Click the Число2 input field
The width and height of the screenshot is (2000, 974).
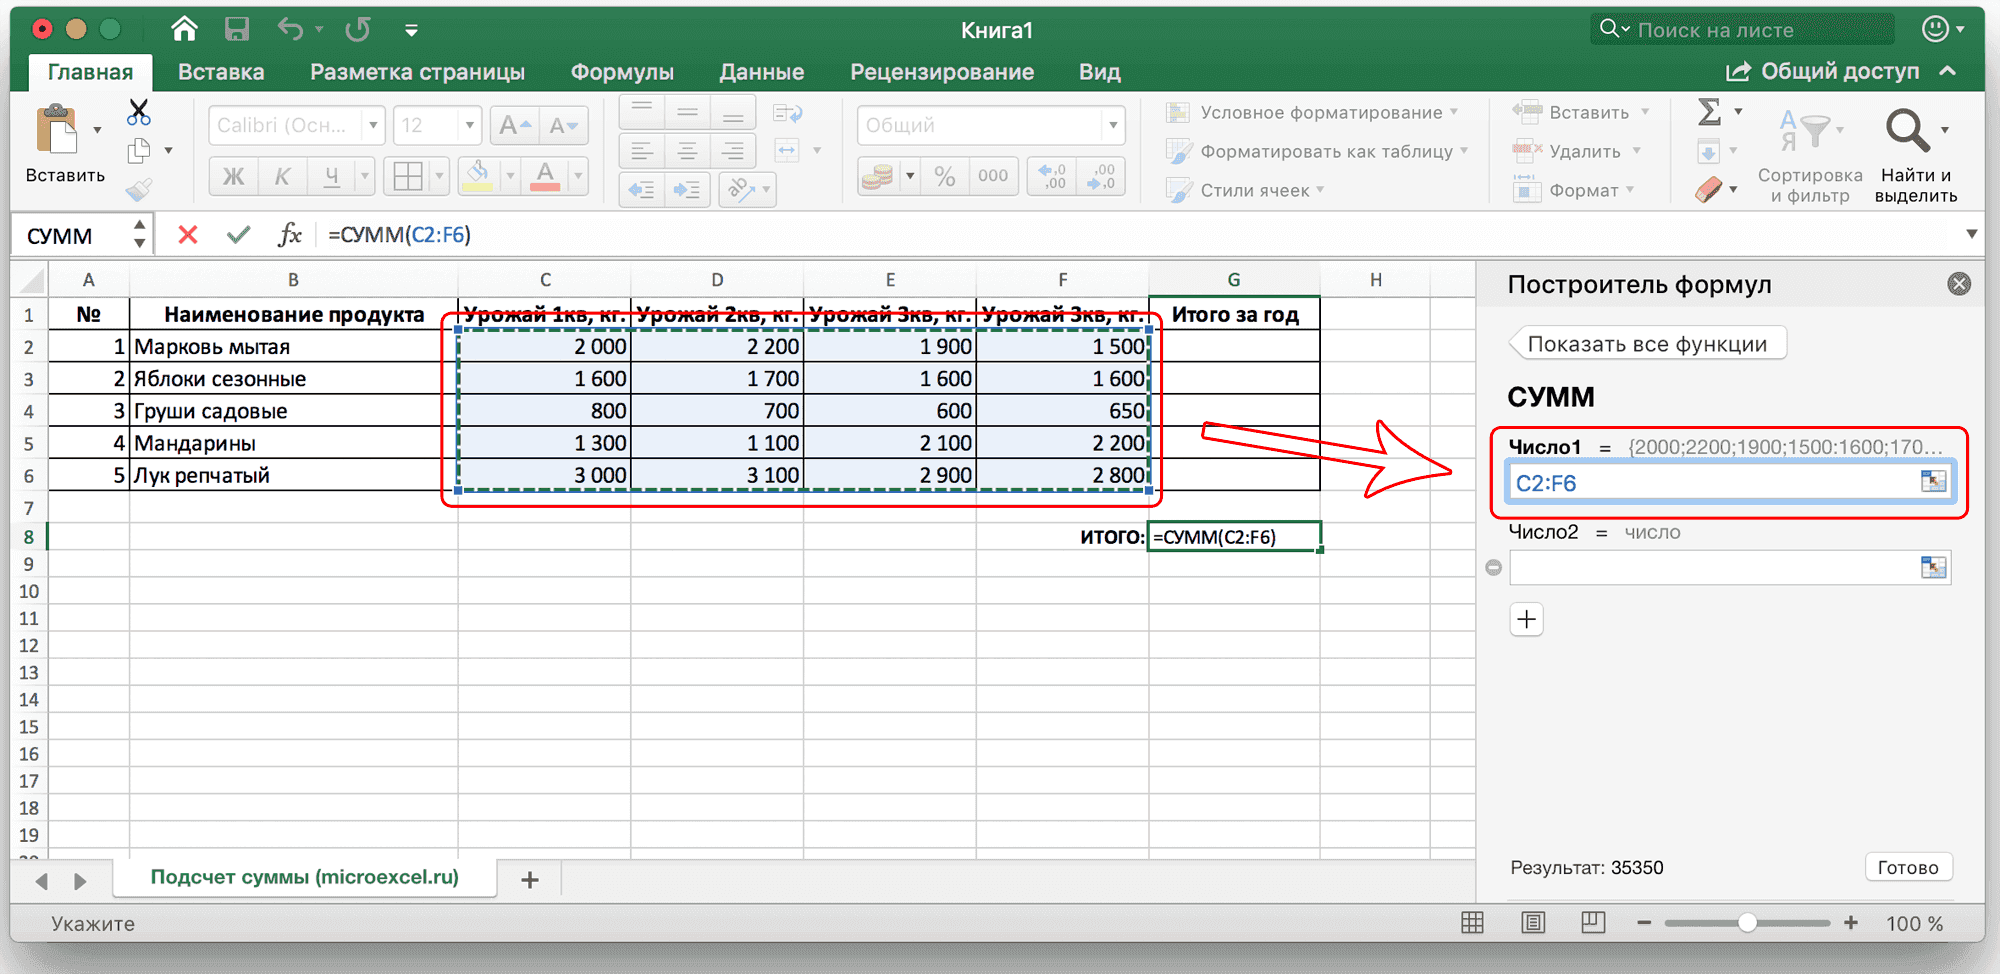coord(1720,567)
